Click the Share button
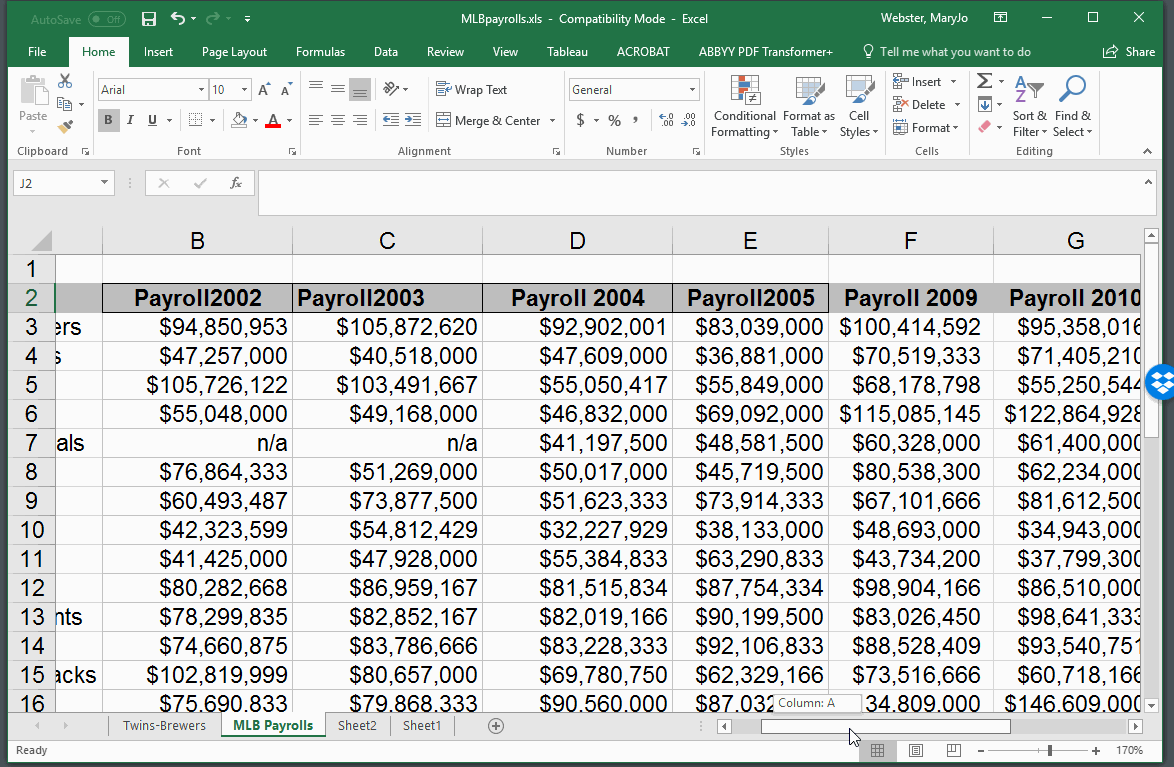Screen dimensions: 1174x767 [x=1129, y=52]
